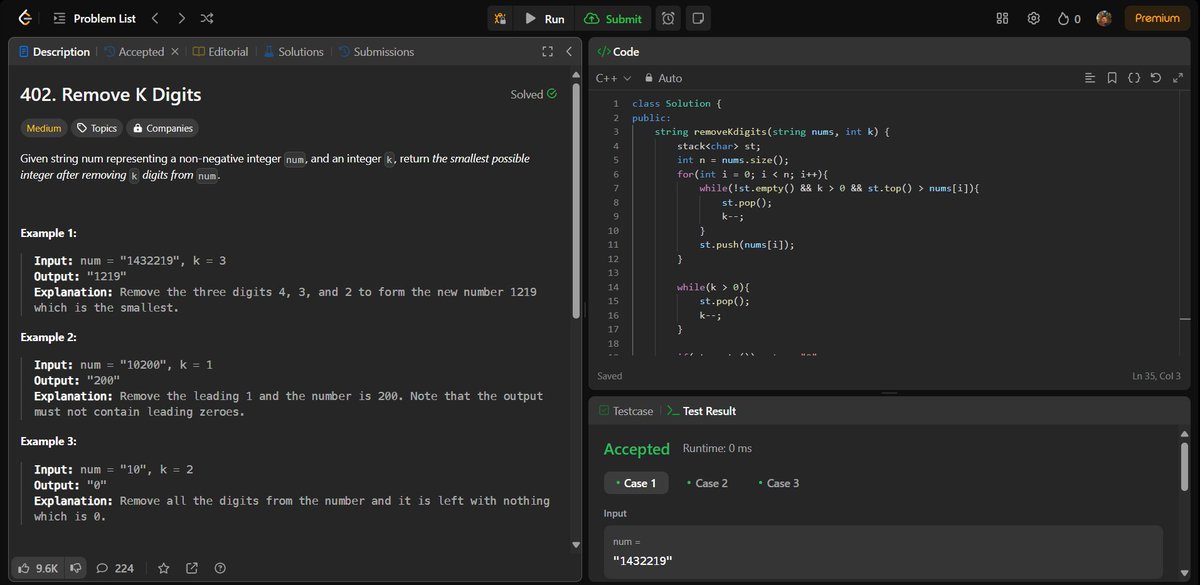The image size is (1200, 585).
Task: Go to the previous problem arrow
Action: click(x=155, y=18)
